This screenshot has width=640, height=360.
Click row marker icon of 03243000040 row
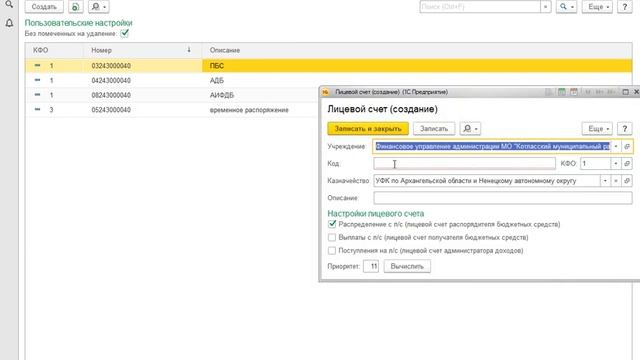click(x=38, y=65)
